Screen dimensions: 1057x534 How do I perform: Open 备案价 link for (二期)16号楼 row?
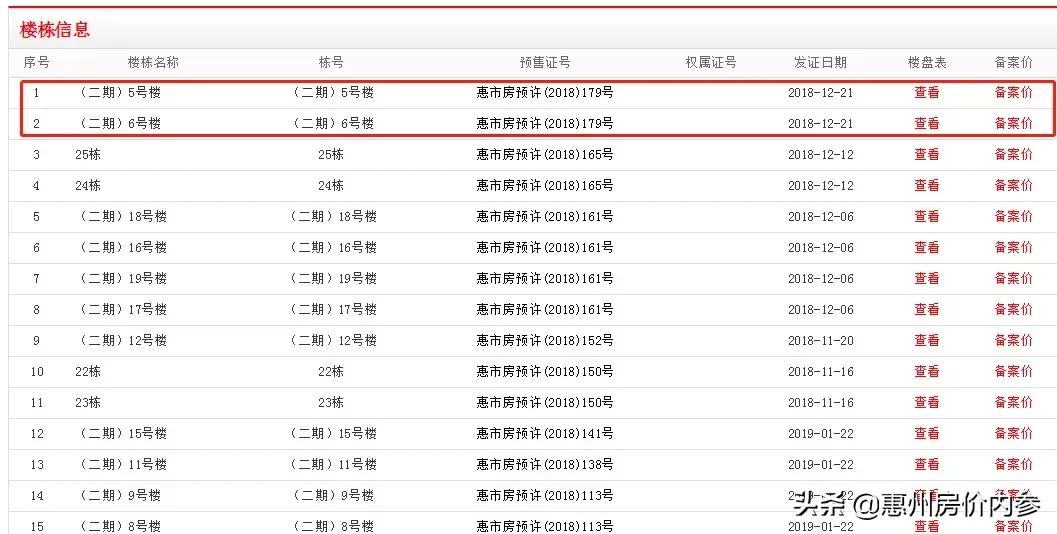click(x=1013, y=247)
